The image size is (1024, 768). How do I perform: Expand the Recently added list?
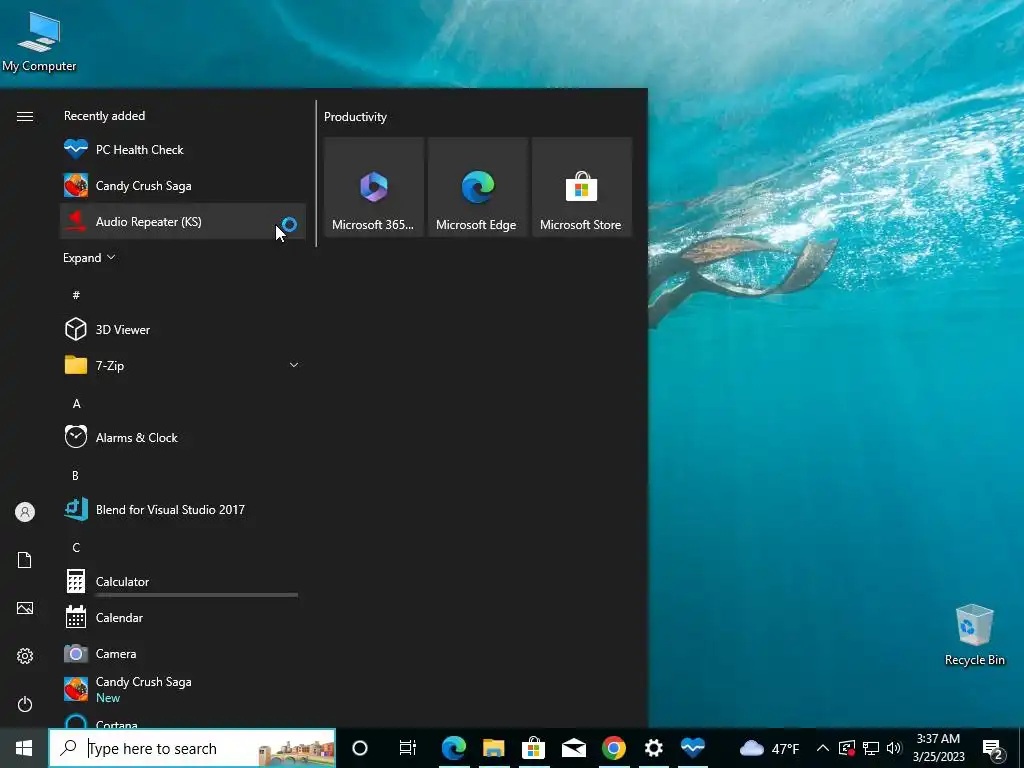[89, 258]
